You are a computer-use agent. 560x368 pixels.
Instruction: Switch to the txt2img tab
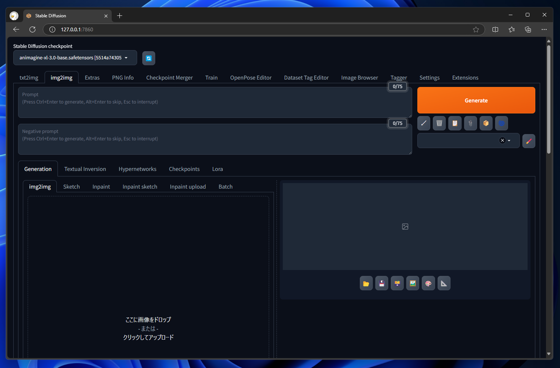(29, 78)
